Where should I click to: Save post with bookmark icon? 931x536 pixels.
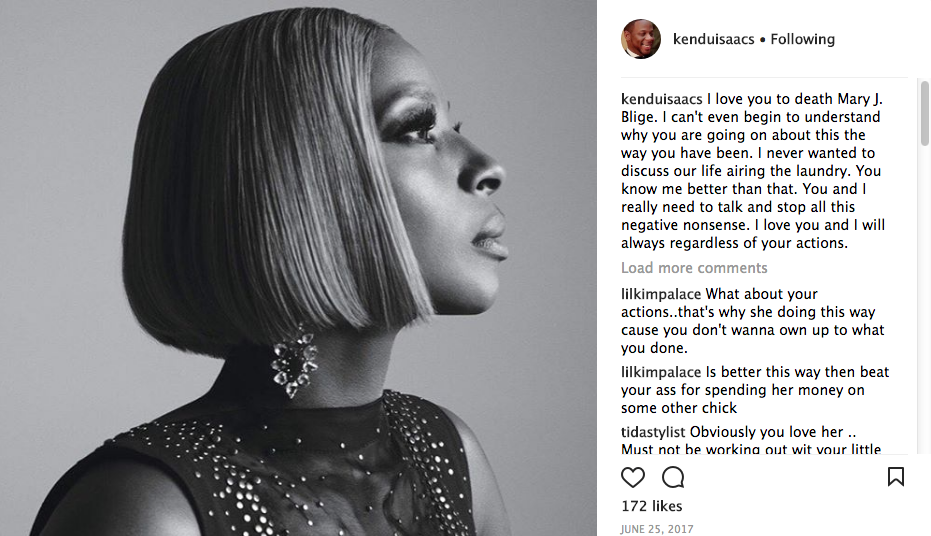click(896, 477)
